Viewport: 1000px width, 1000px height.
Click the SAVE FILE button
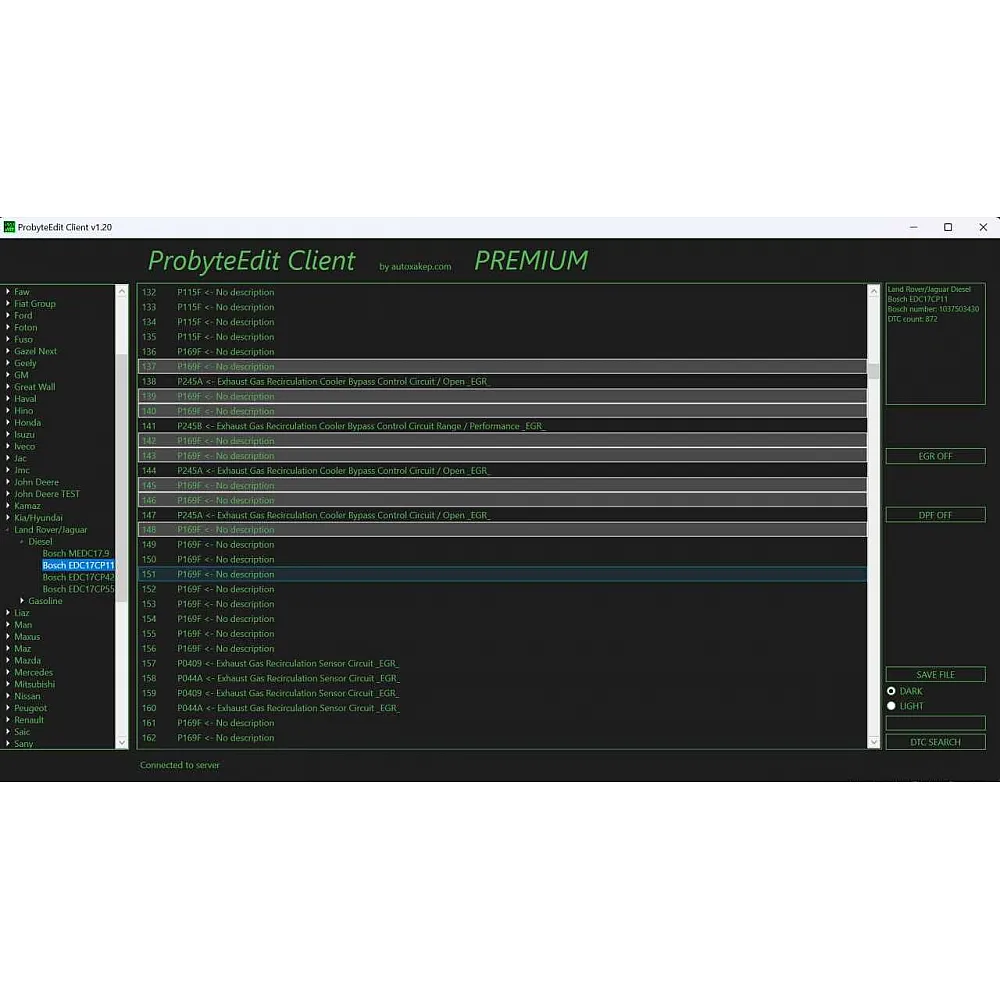pos(935,675)
